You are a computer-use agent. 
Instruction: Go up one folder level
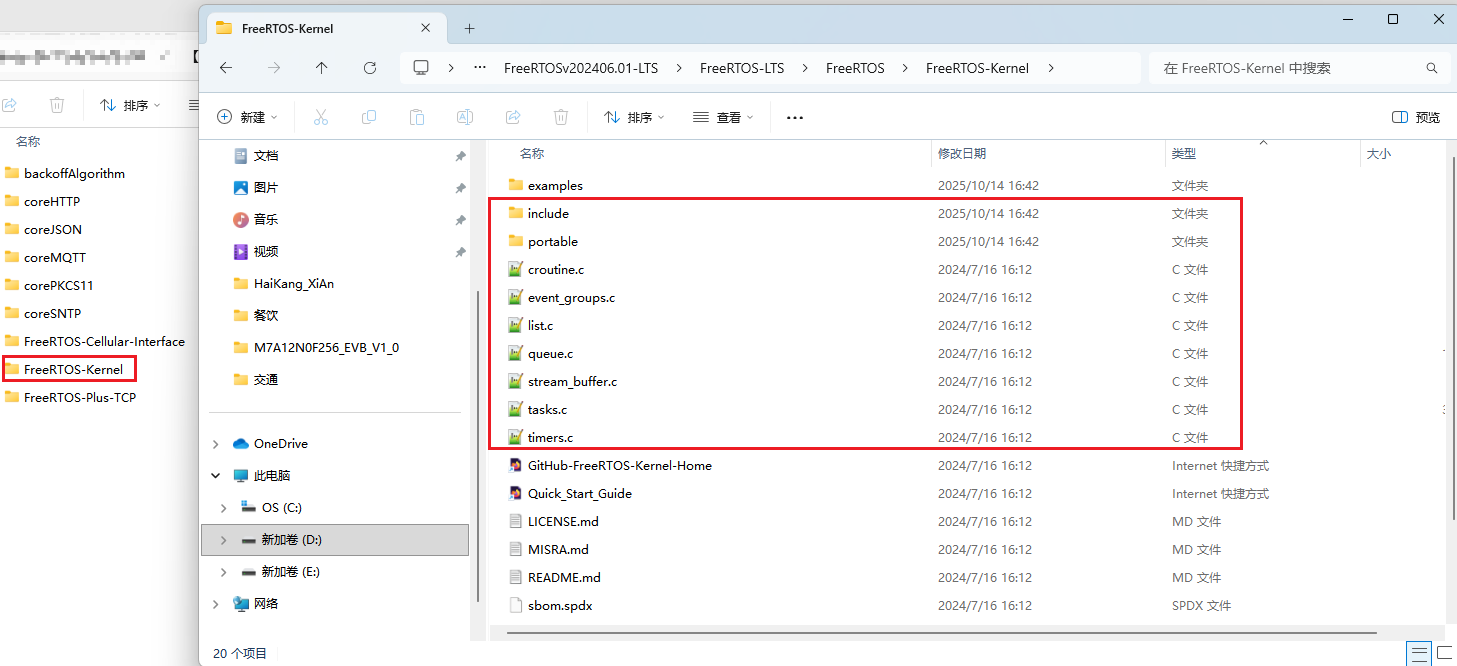[x=321, y=68]
